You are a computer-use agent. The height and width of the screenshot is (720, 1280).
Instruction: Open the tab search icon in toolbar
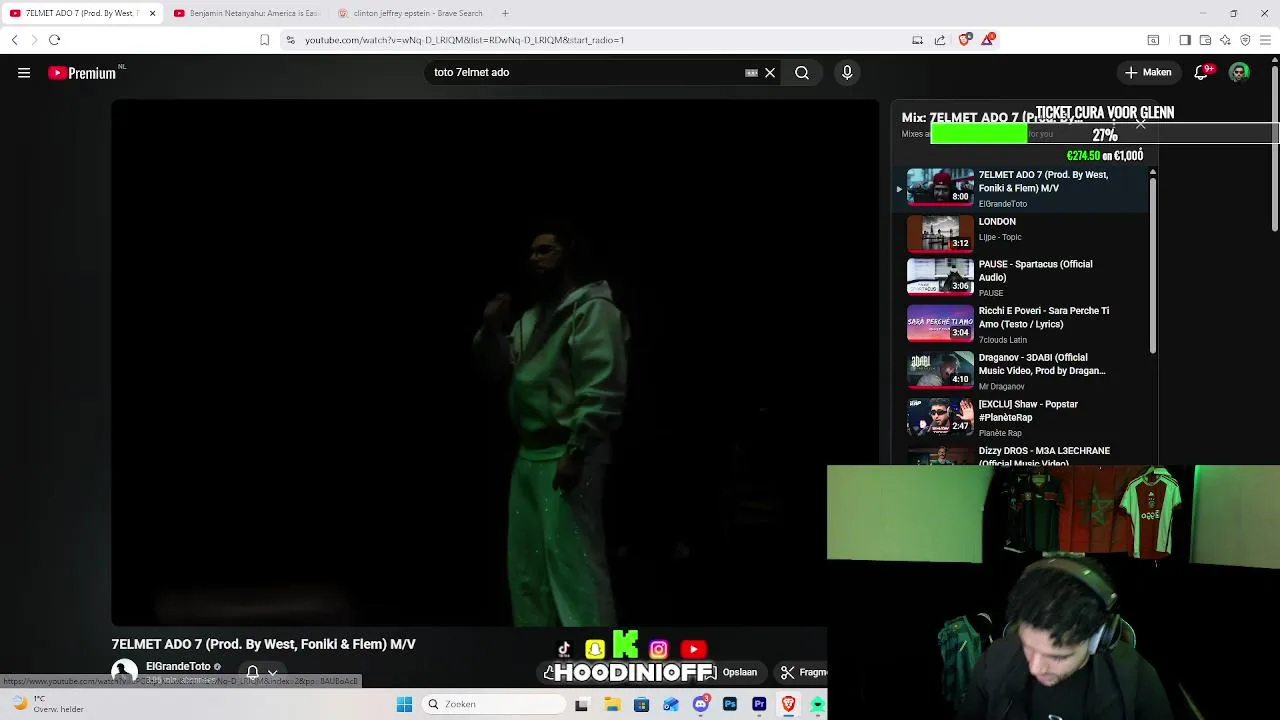click(x=1153, y=40)
